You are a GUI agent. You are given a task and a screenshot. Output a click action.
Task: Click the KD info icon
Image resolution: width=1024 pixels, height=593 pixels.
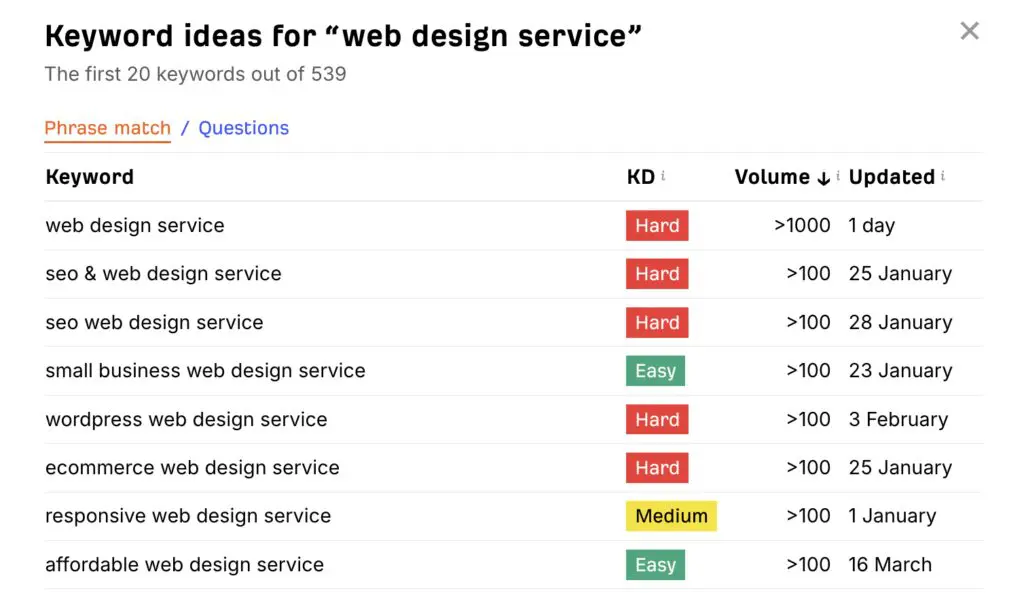click(x=663, y=176)
